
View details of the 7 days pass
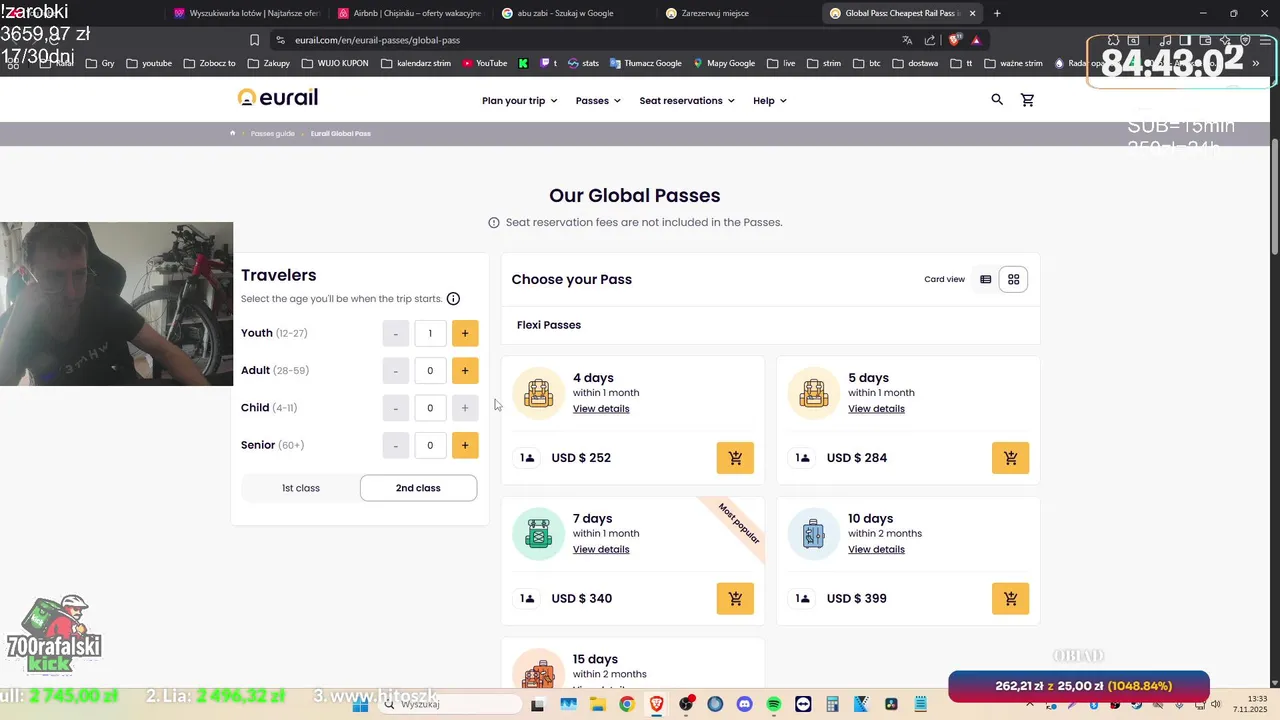click(601, 550)
